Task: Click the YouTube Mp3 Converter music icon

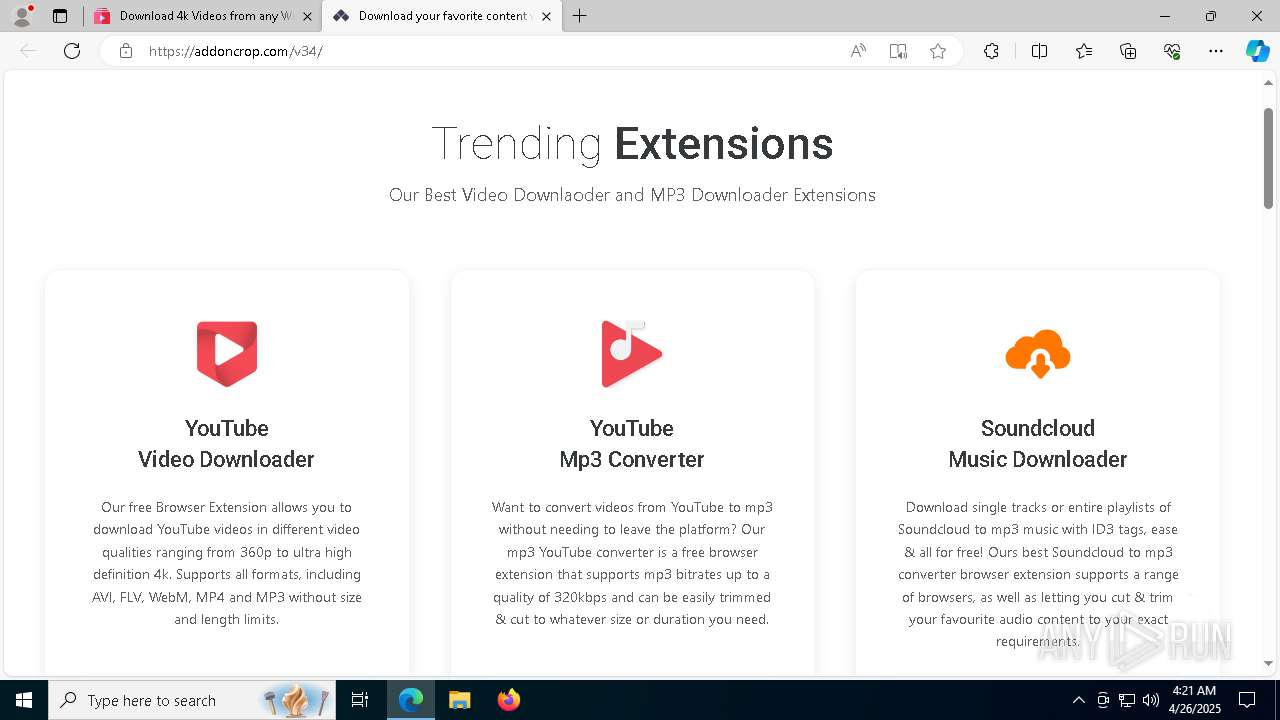Action: coord(631,354)
